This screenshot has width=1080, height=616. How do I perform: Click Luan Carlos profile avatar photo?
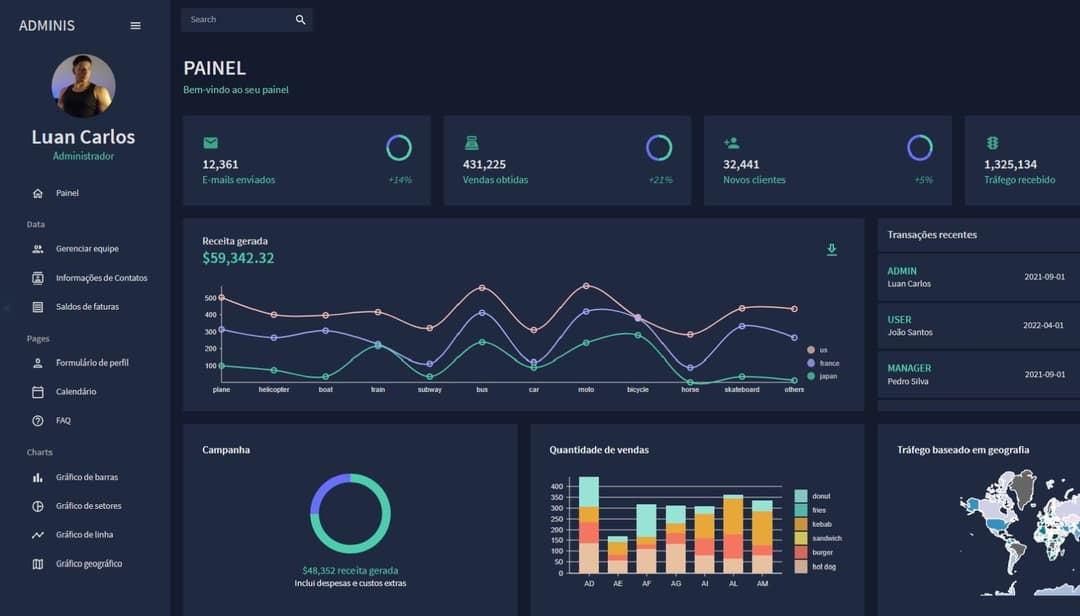[x=83, y=86]
